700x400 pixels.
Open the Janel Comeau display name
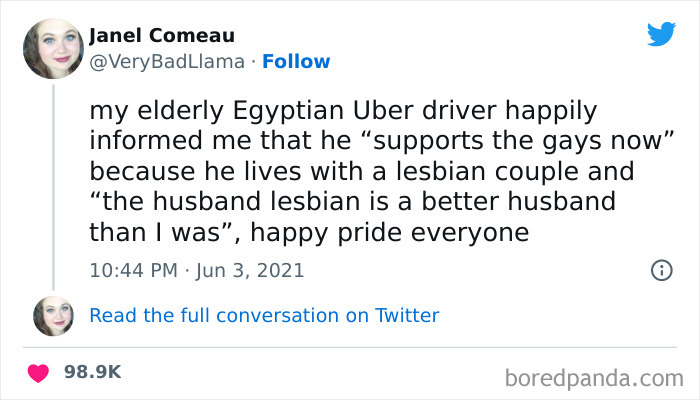pyautogui.click(x=162, y=36)
